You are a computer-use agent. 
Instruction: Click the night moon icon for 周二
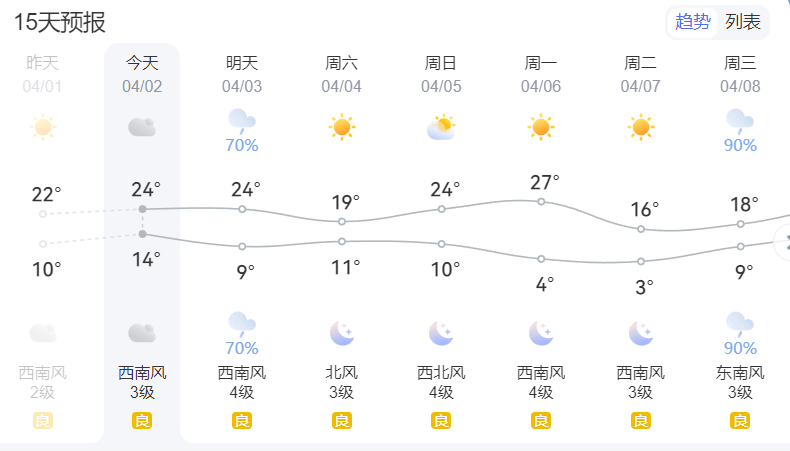click(x=641, y=333)
